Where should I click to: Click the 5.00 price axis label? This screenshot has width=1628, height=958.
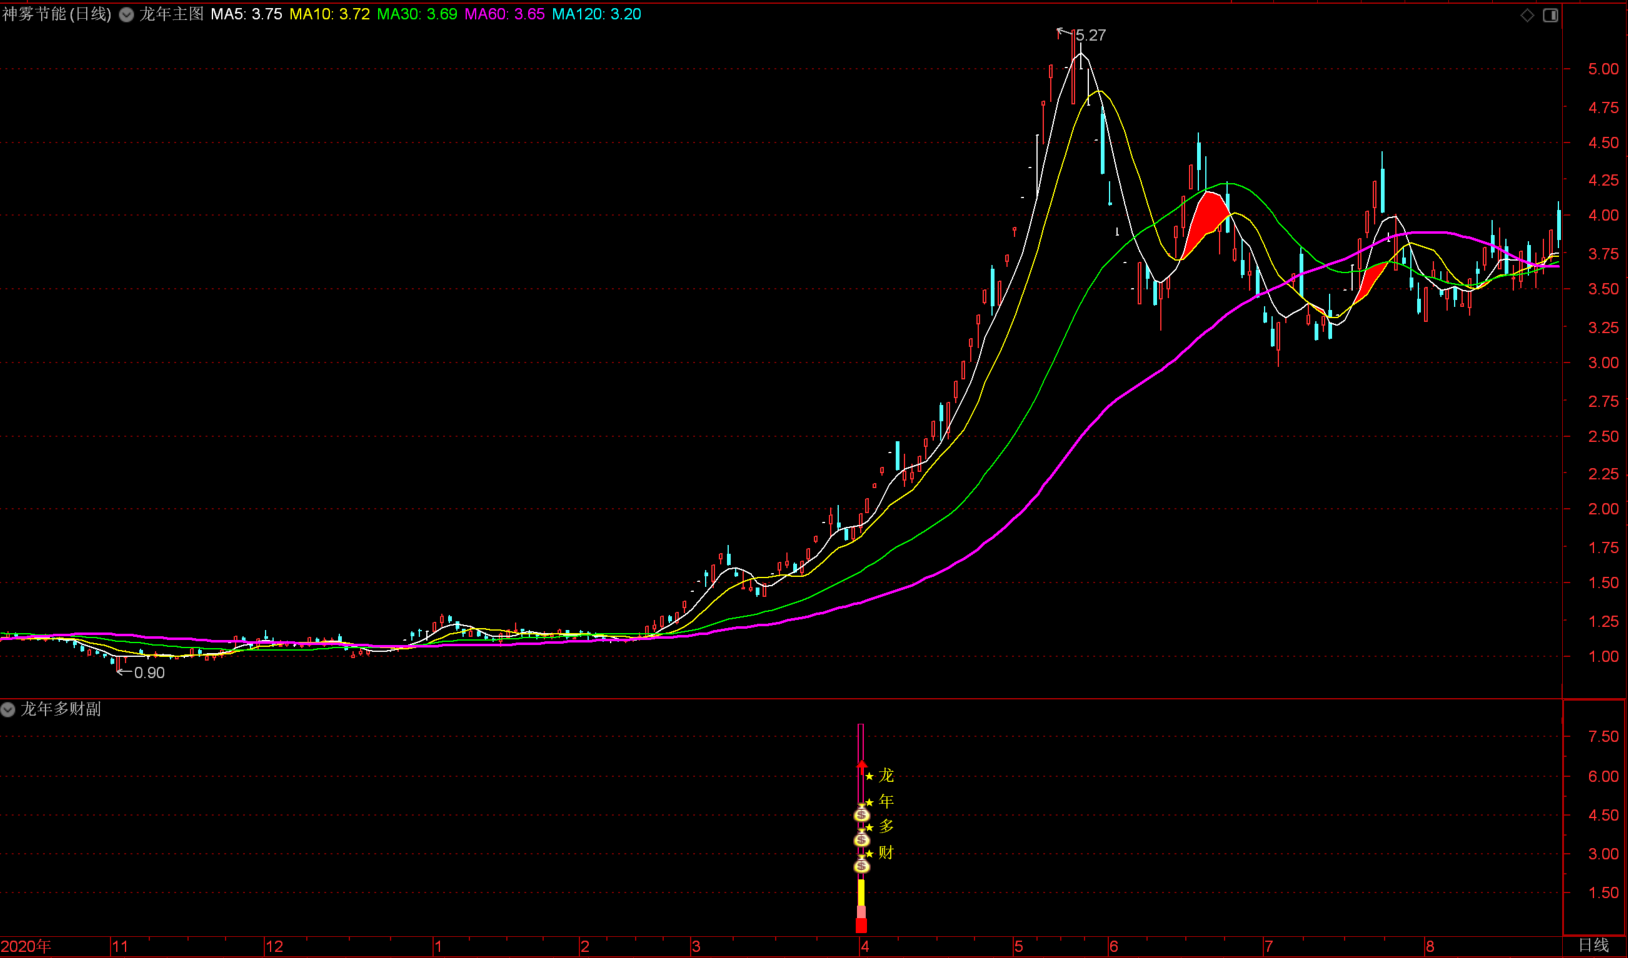coord(1603,69)
